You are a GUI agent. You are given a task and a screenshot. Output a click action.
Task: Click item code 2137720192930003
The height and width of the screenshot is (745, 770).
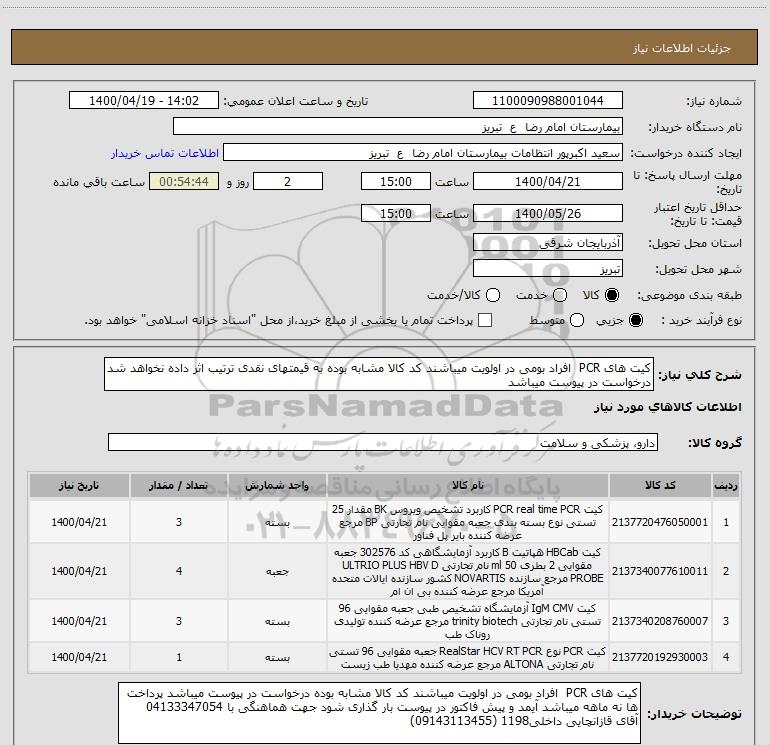(660, 657)
